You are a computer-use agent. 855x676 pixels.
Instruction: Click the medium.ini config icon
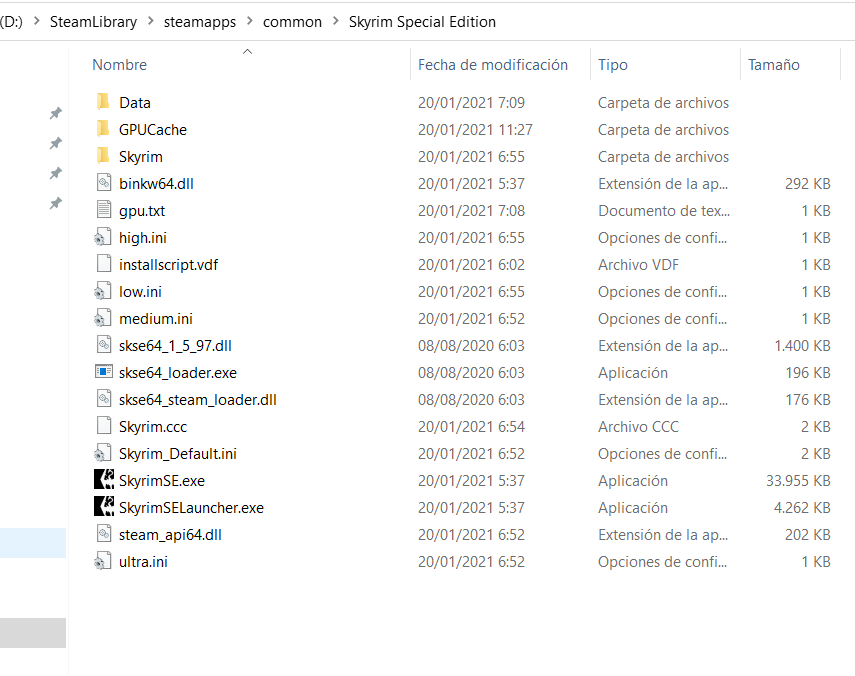[x=103, y=318]
